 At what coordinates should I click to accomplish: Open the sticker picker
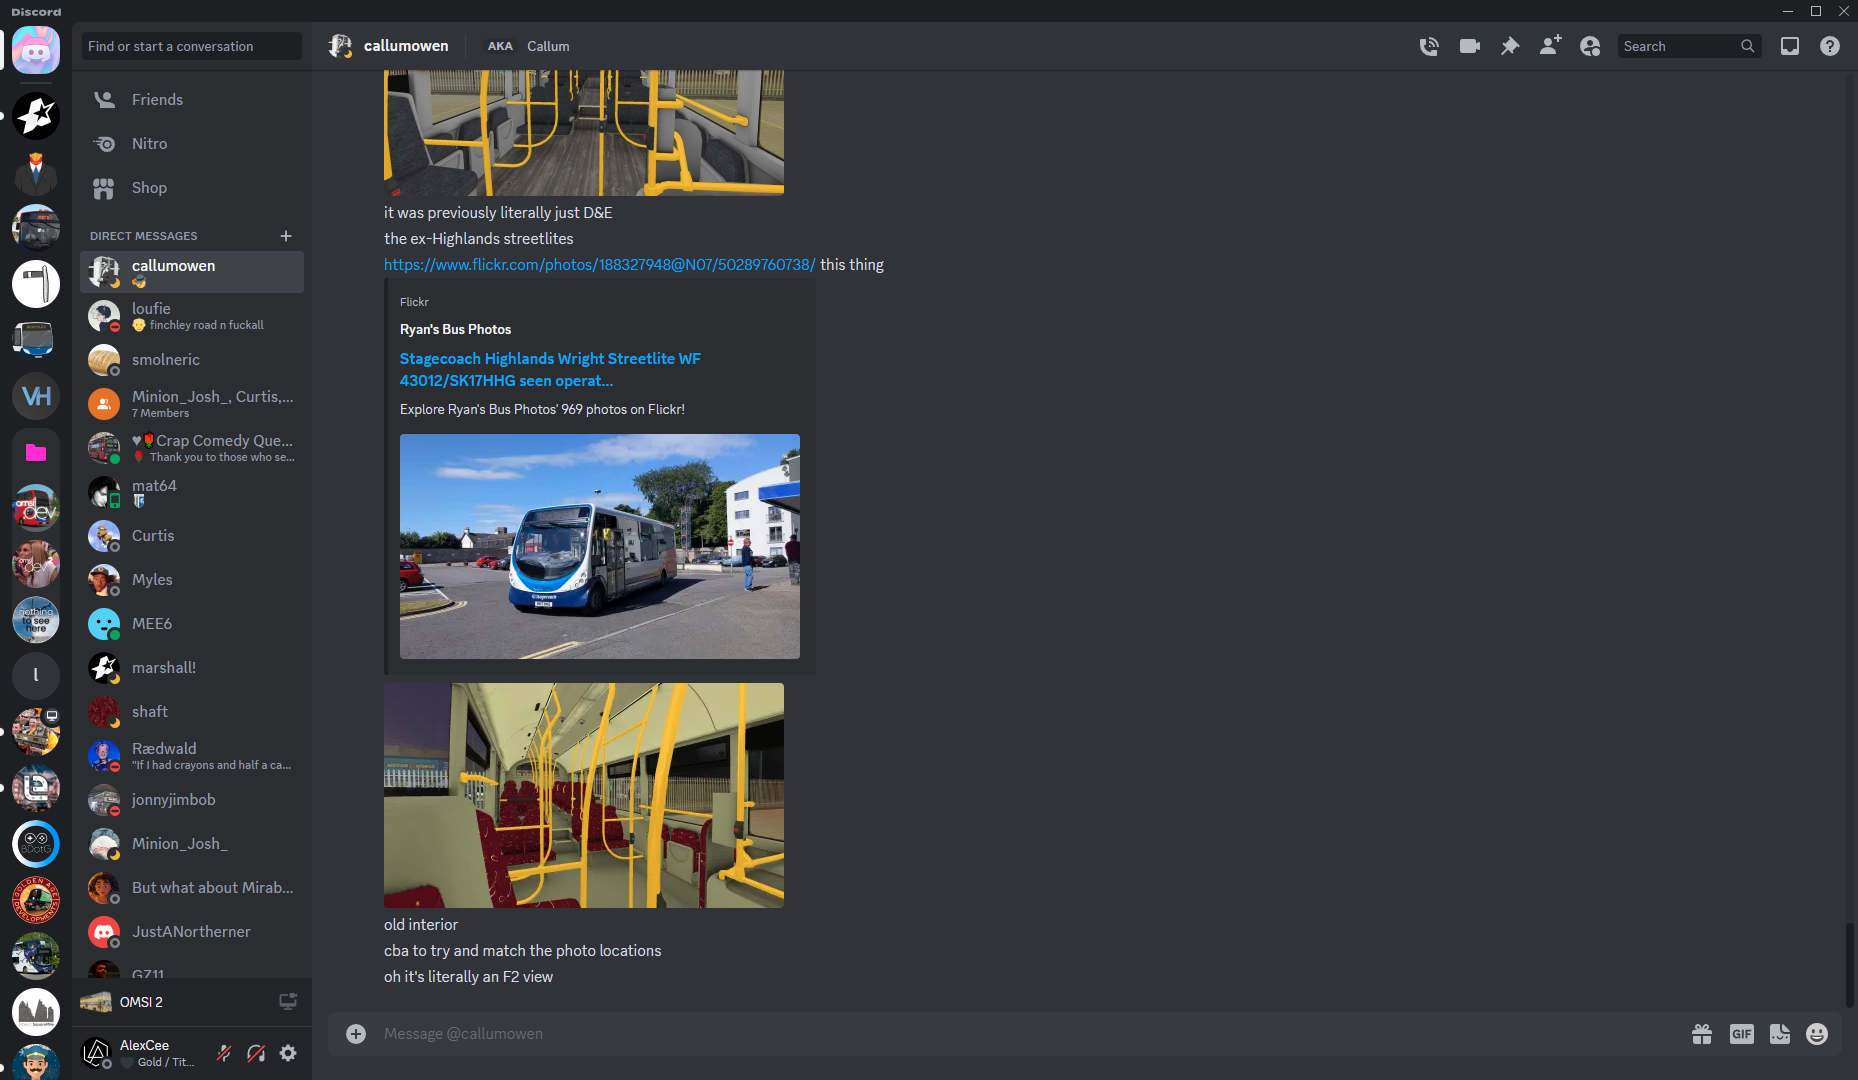1779,1034
